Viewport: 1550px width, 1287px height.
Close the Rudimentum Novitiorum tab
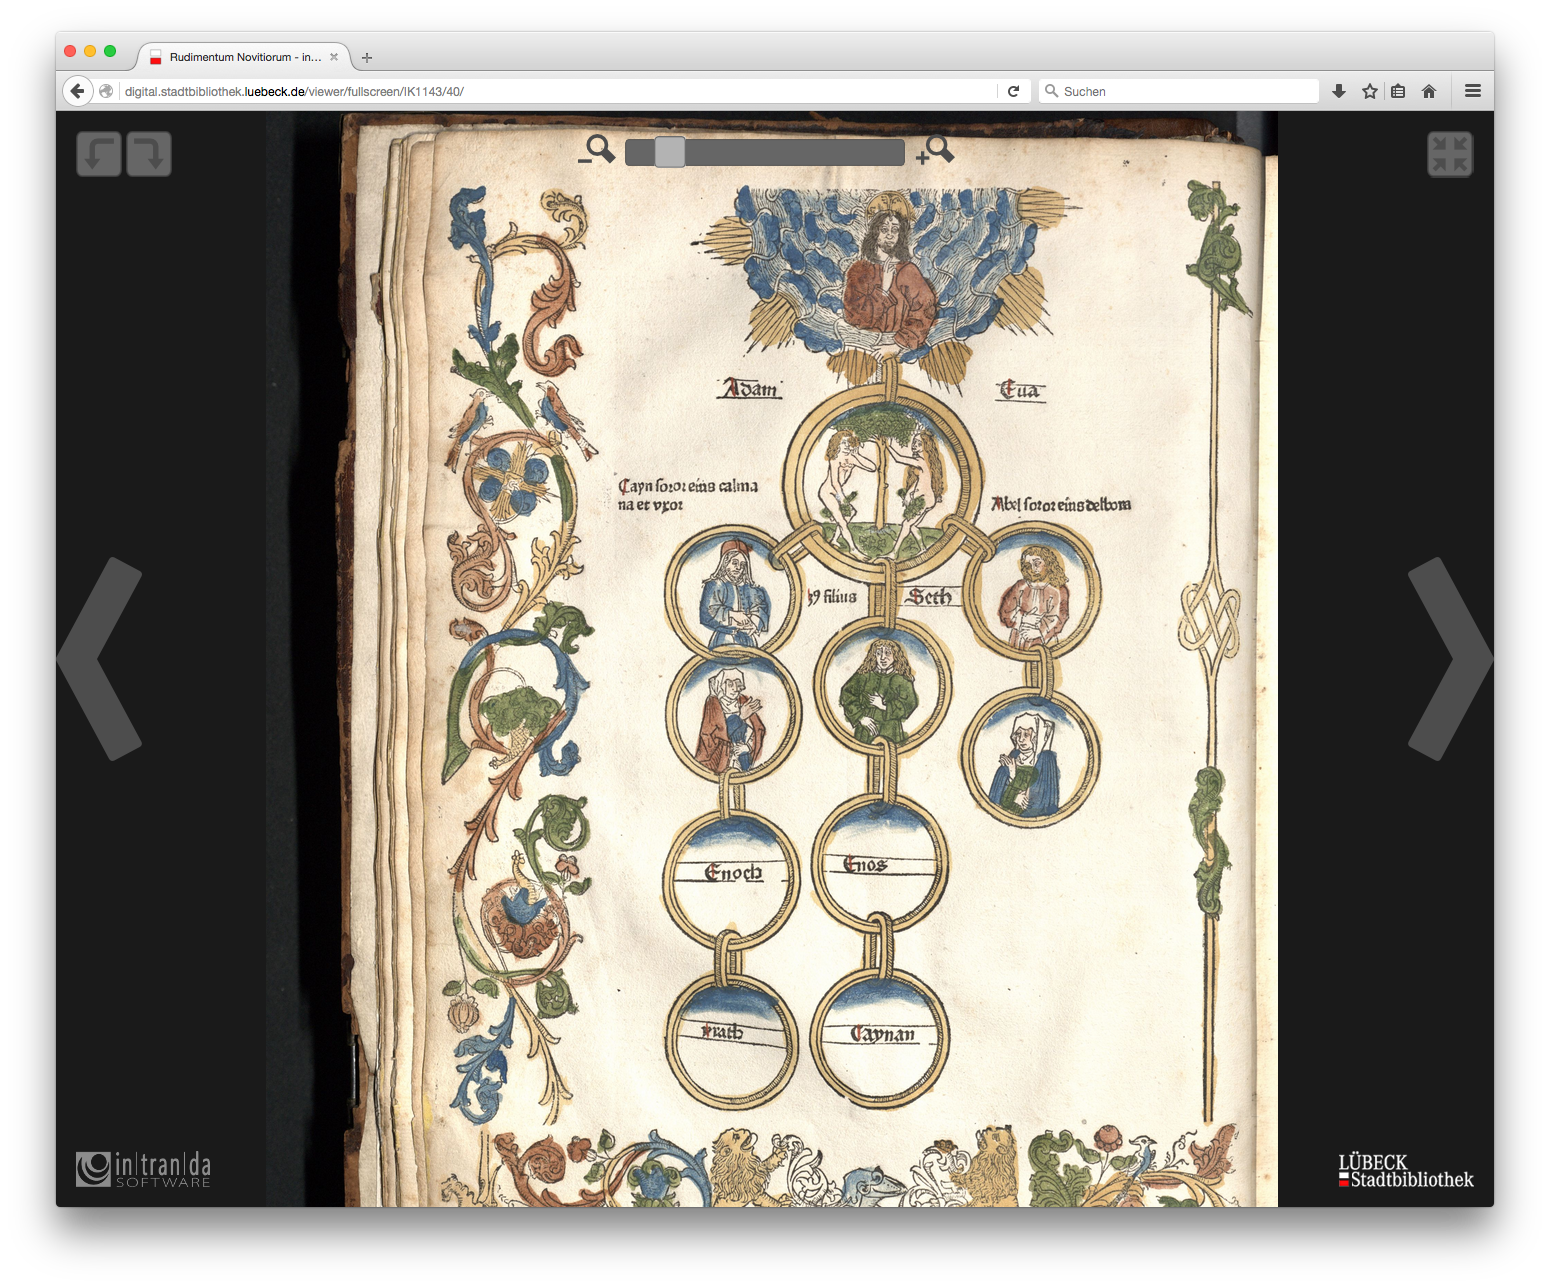[x=334, y=57]
